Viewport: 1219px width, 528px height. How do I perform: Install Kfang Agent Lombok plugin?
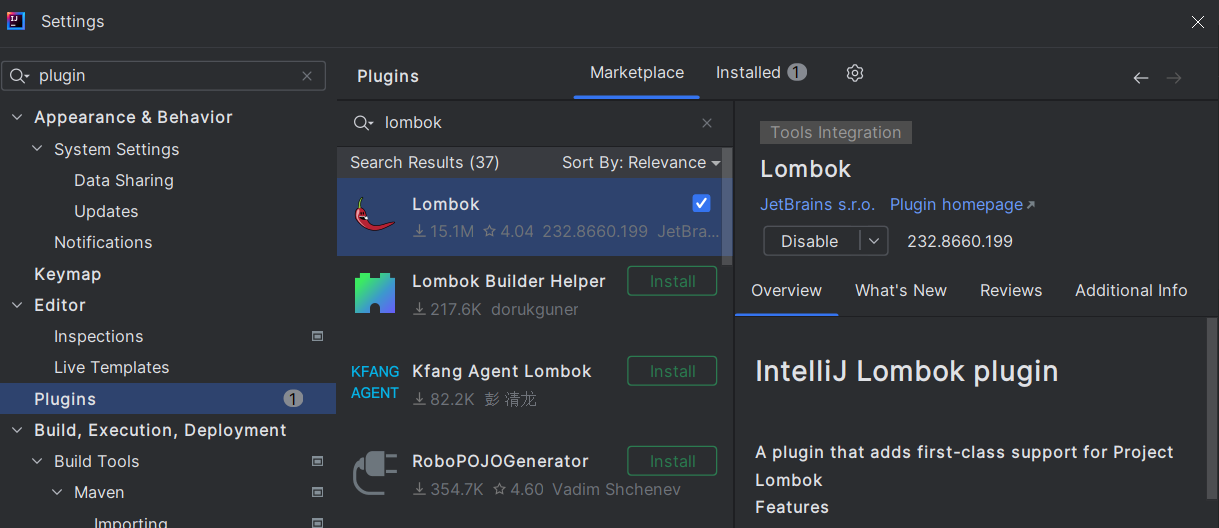pyautogui.click(x=672, y=371)
